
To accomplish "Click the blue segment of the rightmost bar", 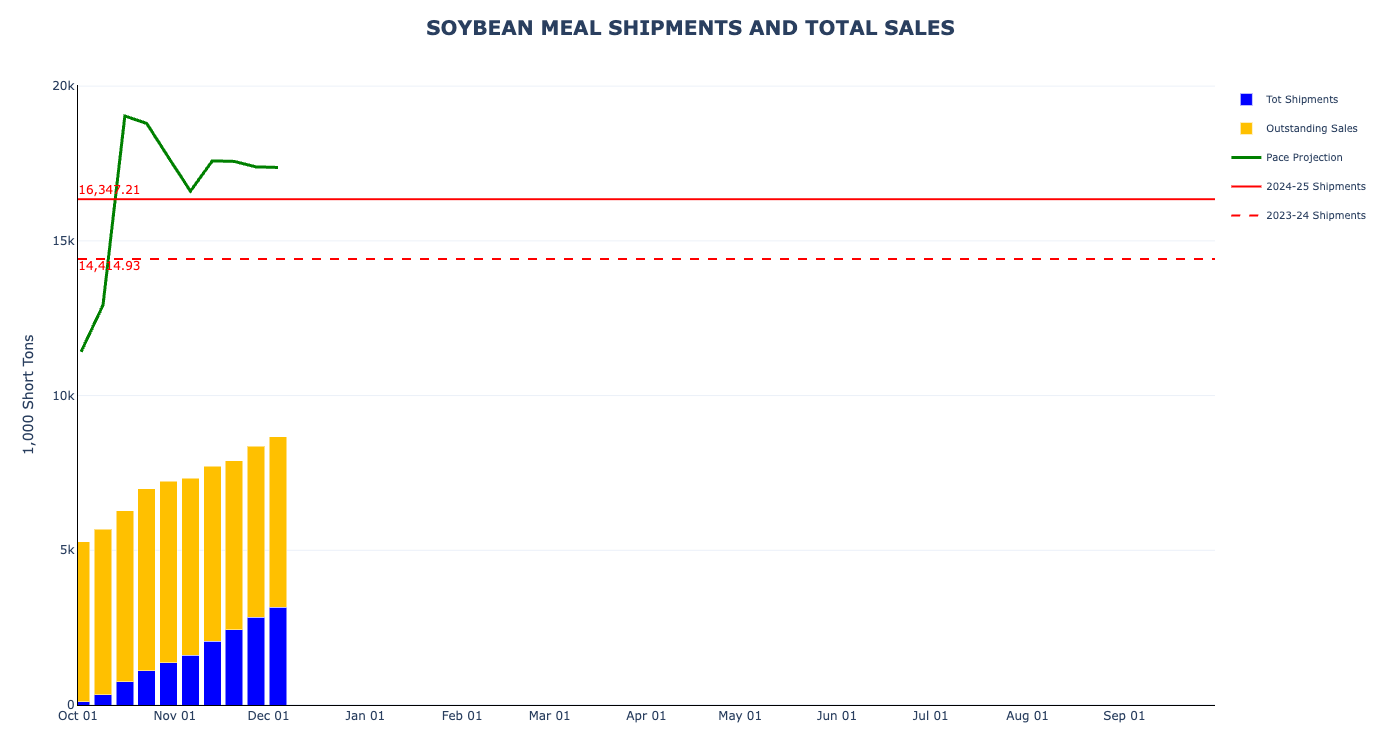I will pyautogui.click(x=278, y=656).
